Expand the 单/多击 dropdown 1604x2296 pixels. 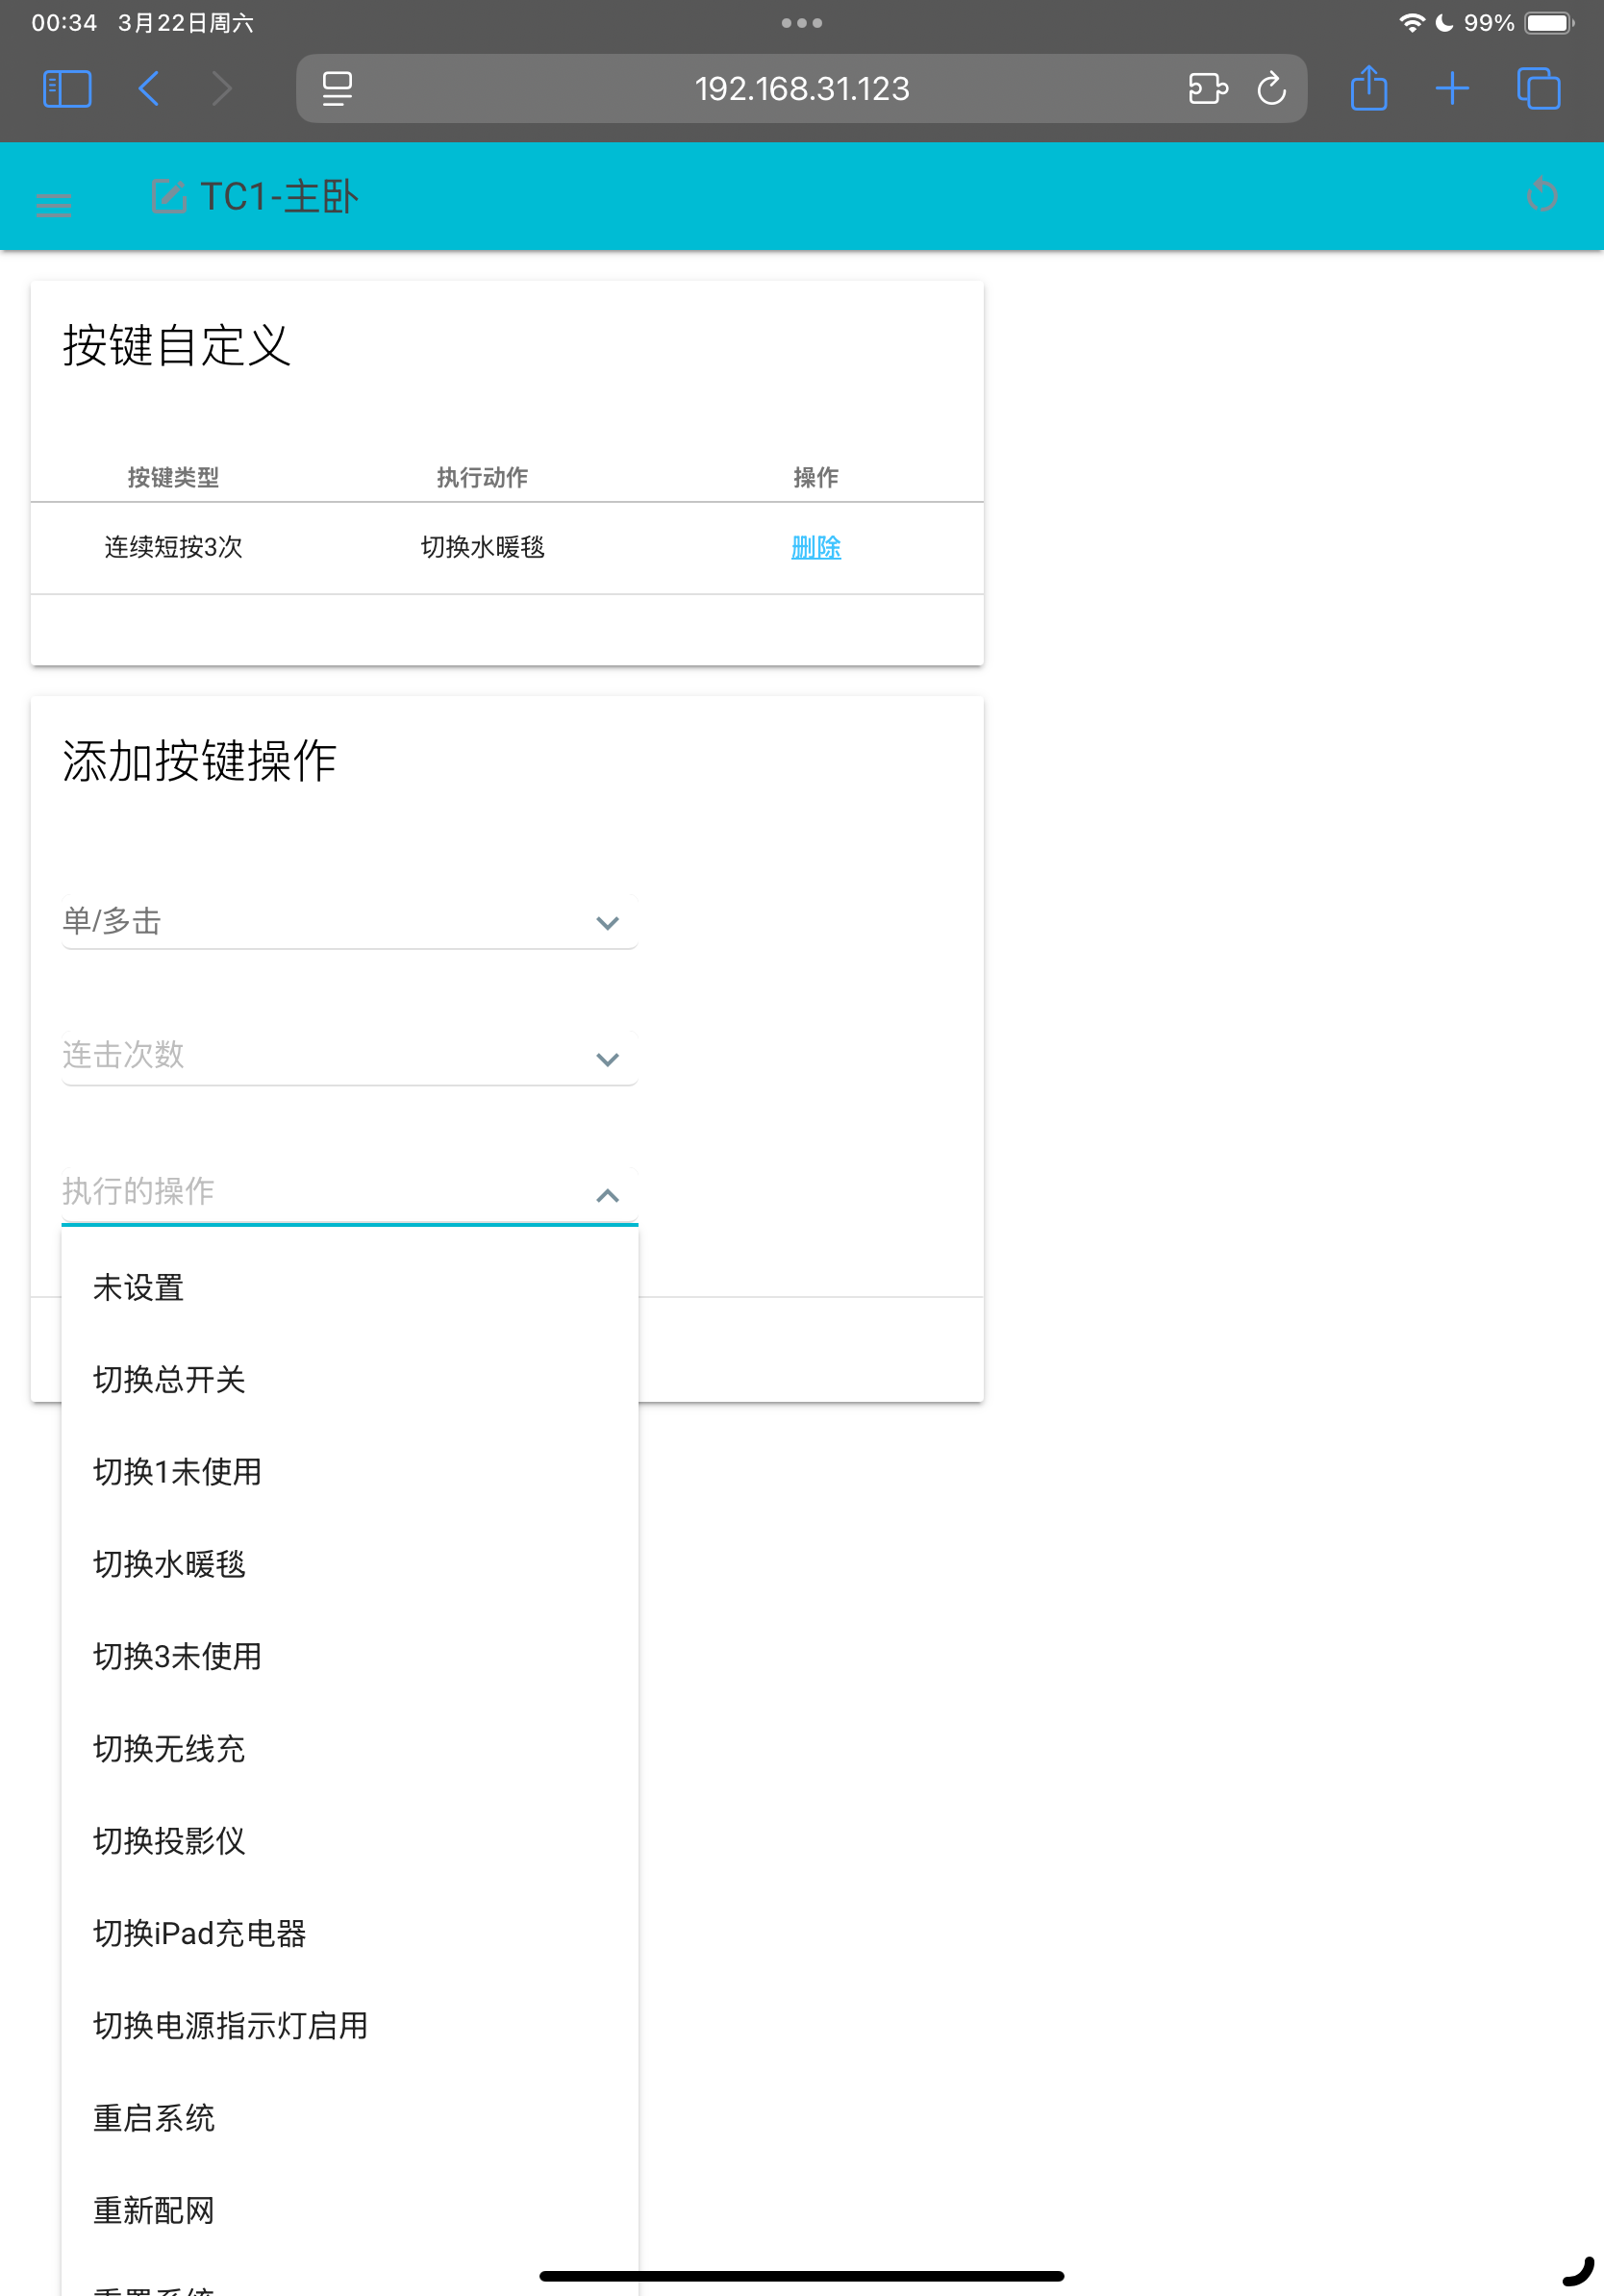(349, 921)
